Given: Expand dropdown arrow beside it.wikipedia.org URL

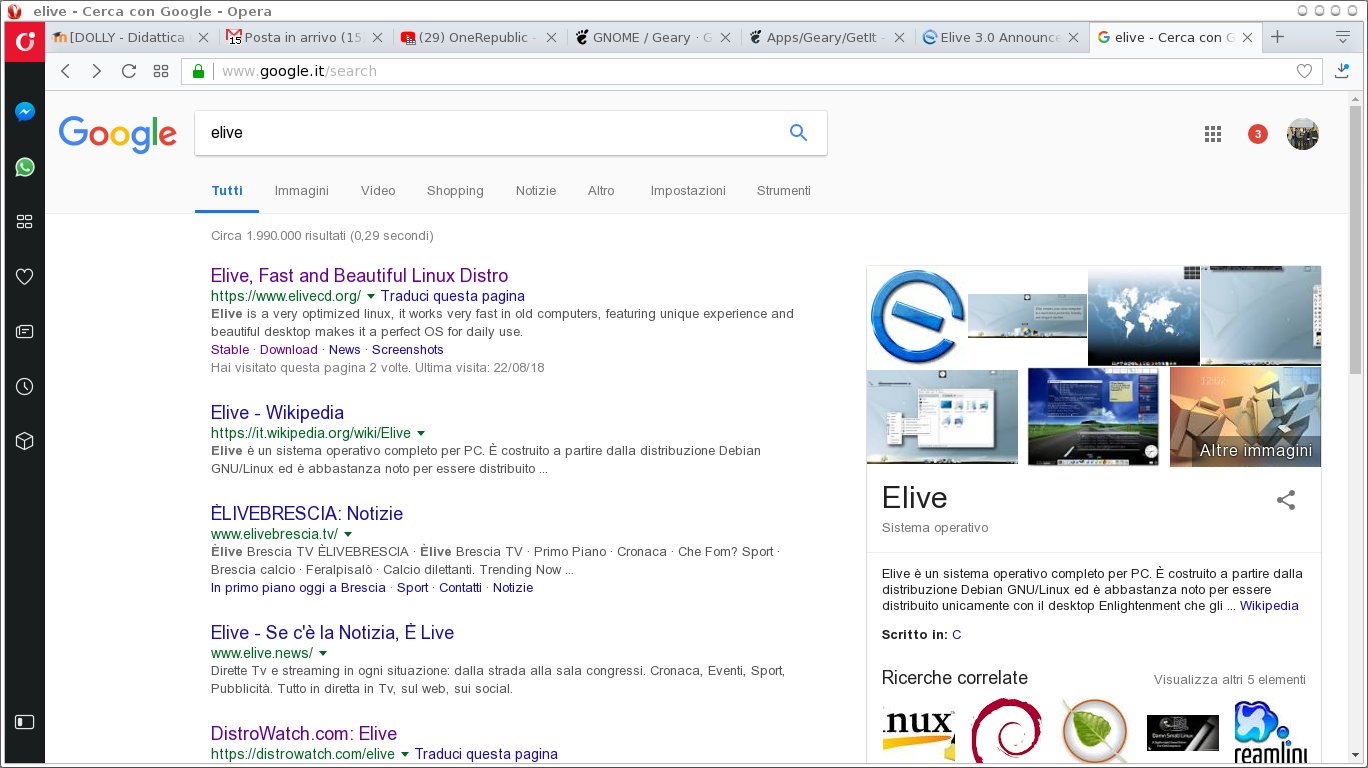Looking at the screenshot, I should 421,434.
